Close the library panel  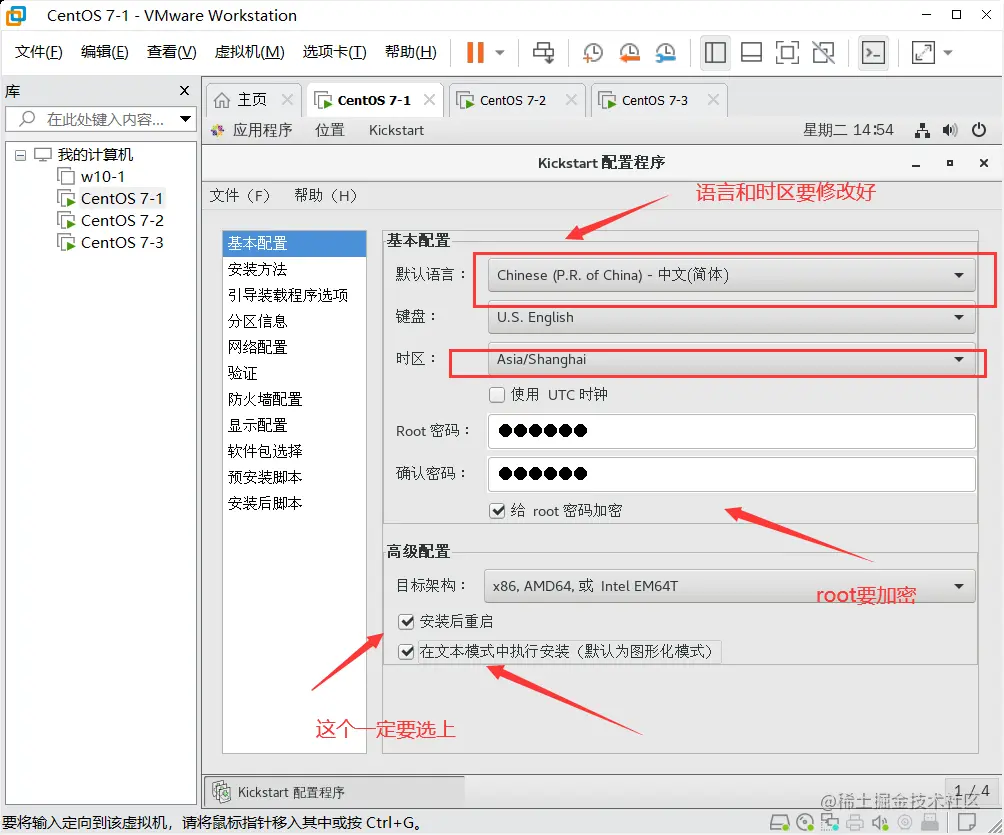184,91
